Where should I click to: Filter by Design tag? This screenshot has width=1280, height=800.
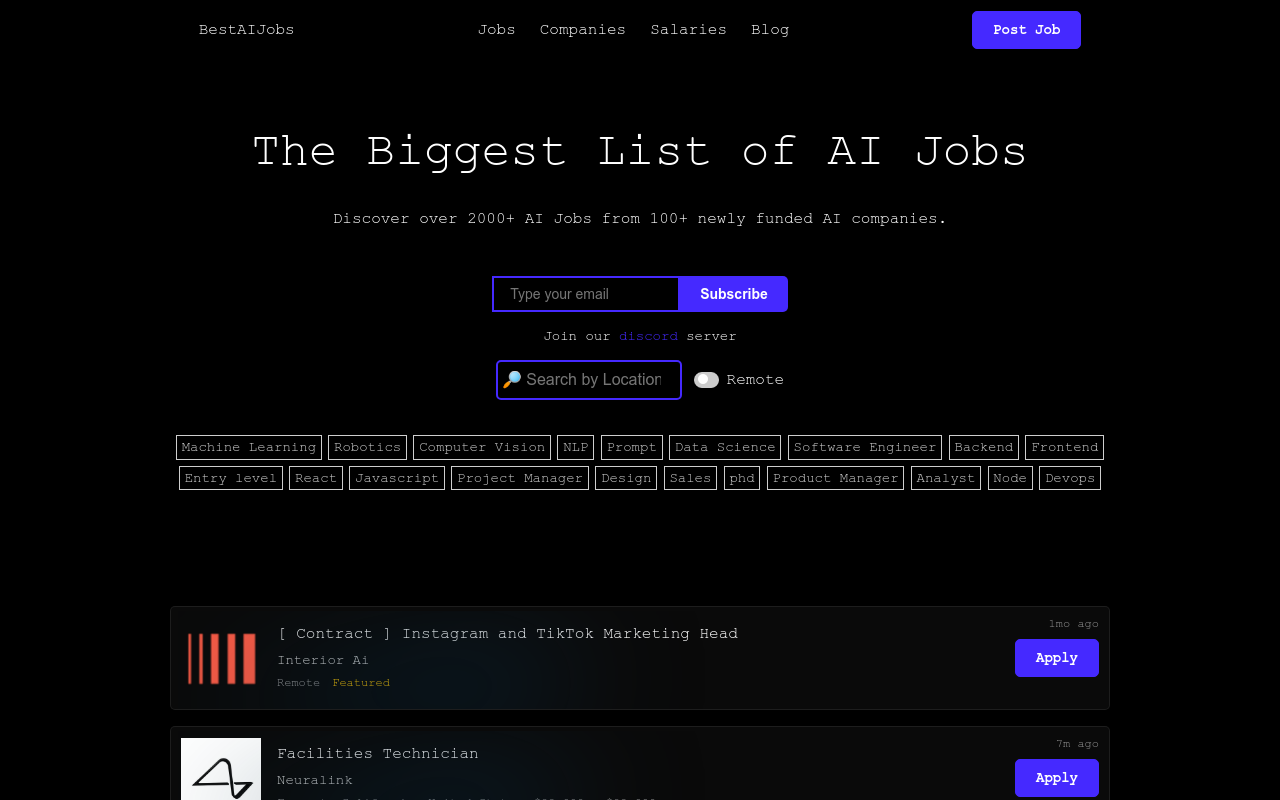[626, 478]
